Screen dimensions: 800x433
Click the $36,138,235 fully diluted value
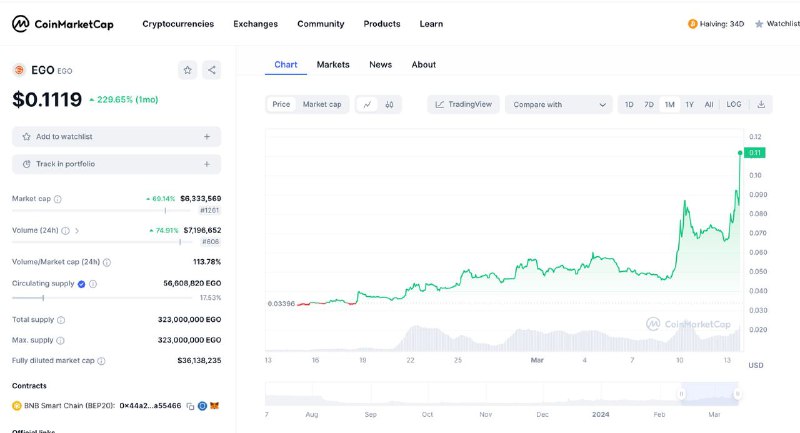199,361
